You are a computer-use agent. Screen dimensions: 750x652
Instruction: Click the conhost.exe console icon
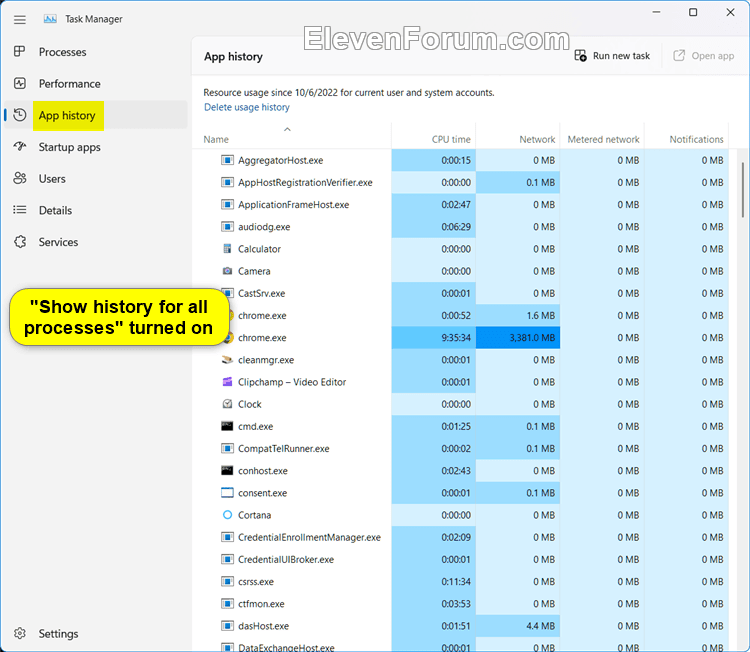(227, 471)
